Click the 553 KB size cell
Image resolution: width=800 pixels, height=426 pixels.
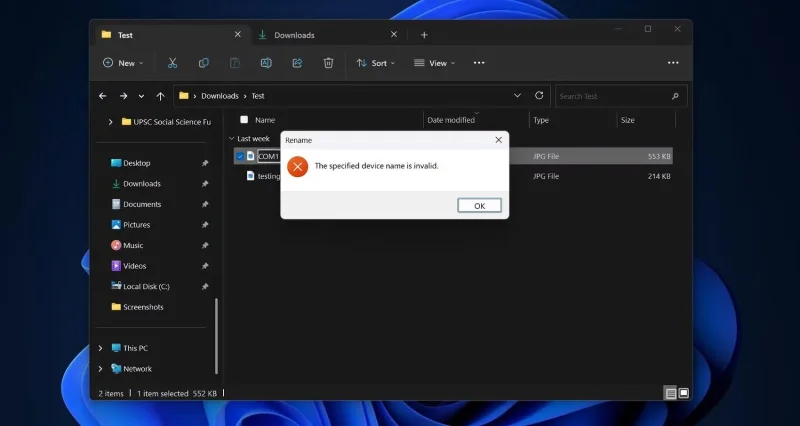coord(659,156)
